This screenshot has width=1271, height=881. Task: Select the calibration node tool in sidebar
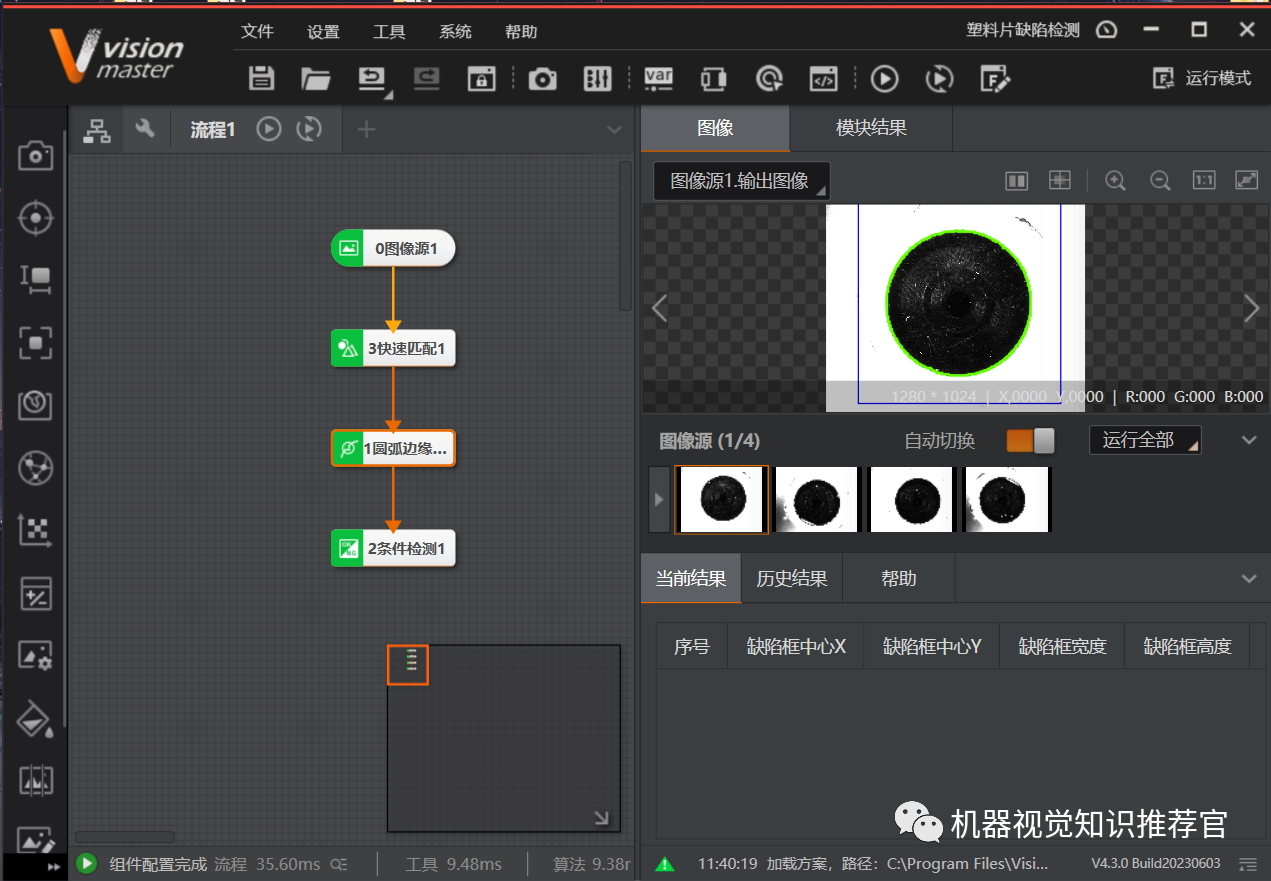click(x=36, y=467)
